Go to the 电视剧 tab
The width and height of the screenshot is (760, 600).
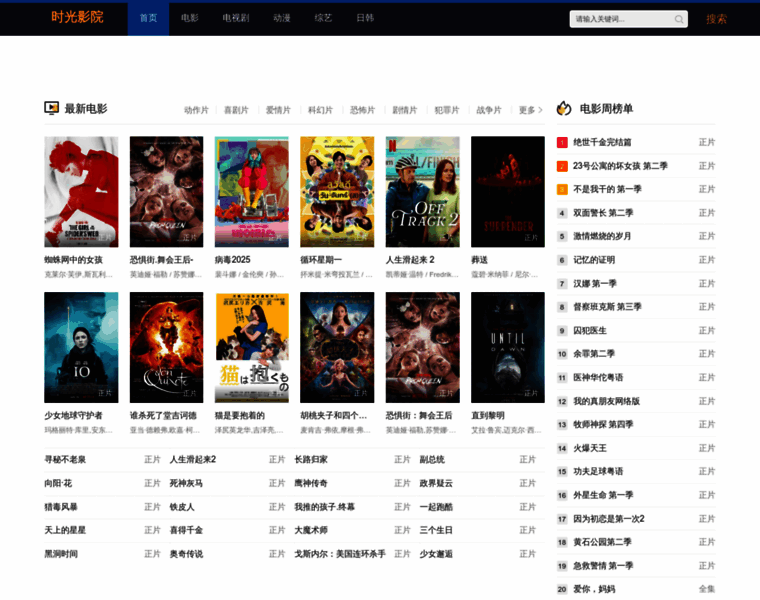click(x=236, y=18)
